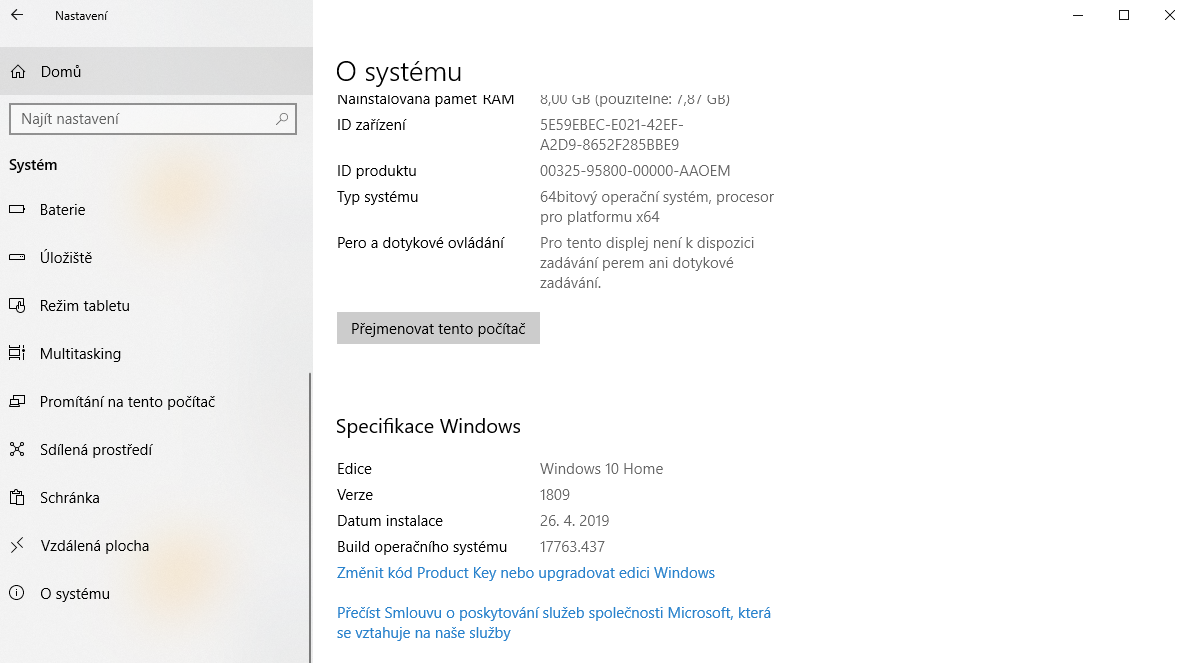Open Promítání na tento počítač
Image resolution: width=1179 pixels, height=663 pixels.
click(x=155, y=401)
